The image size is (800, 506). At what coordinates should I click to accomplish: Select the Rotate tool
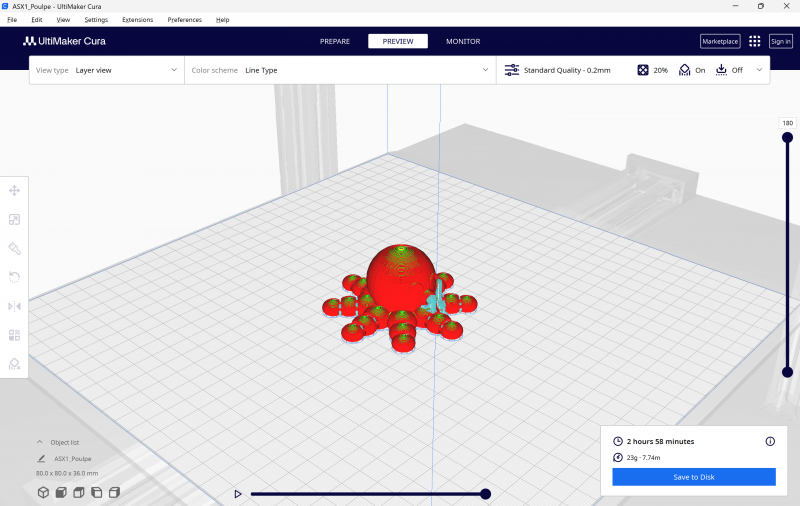14,277
